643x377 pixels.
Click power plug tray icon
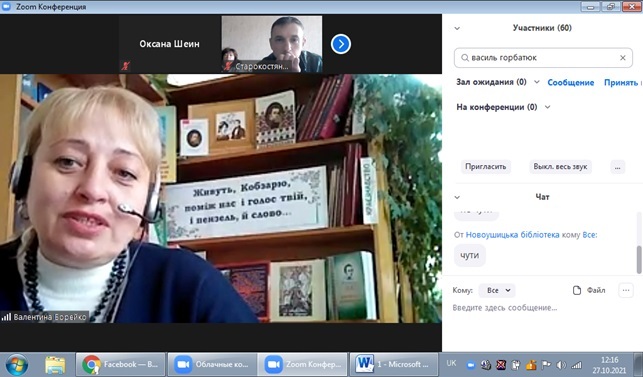(516, 364)
